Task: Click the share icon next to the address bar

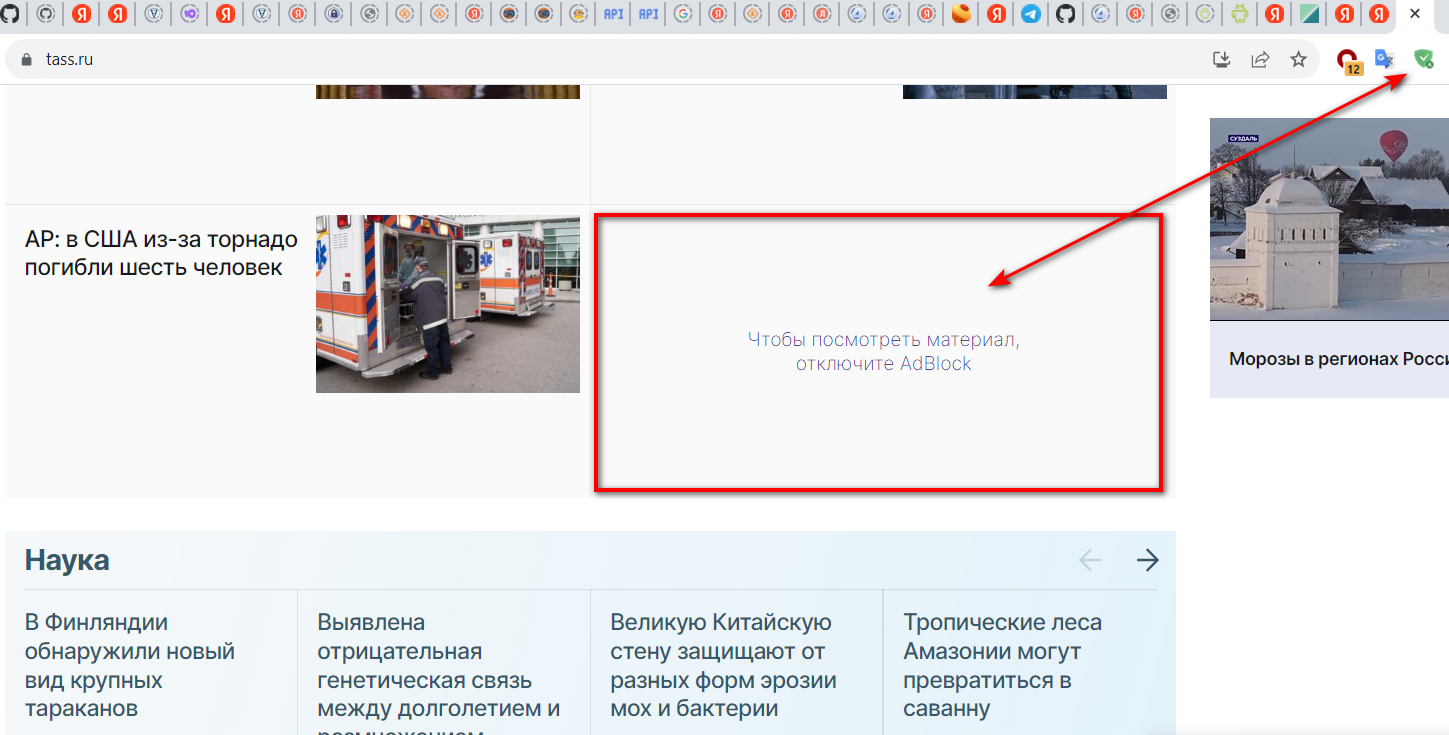Action: (1260, 59)
